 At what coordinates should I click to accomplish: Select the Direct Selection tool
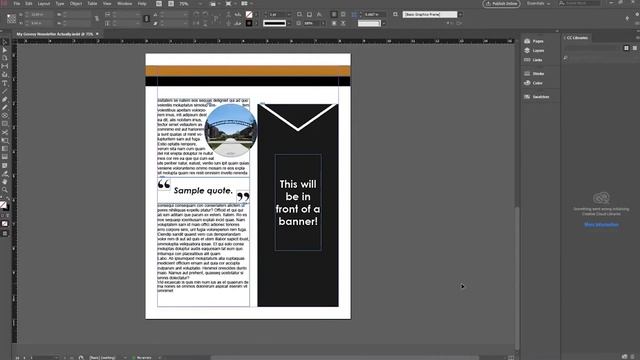click(4, 50)
